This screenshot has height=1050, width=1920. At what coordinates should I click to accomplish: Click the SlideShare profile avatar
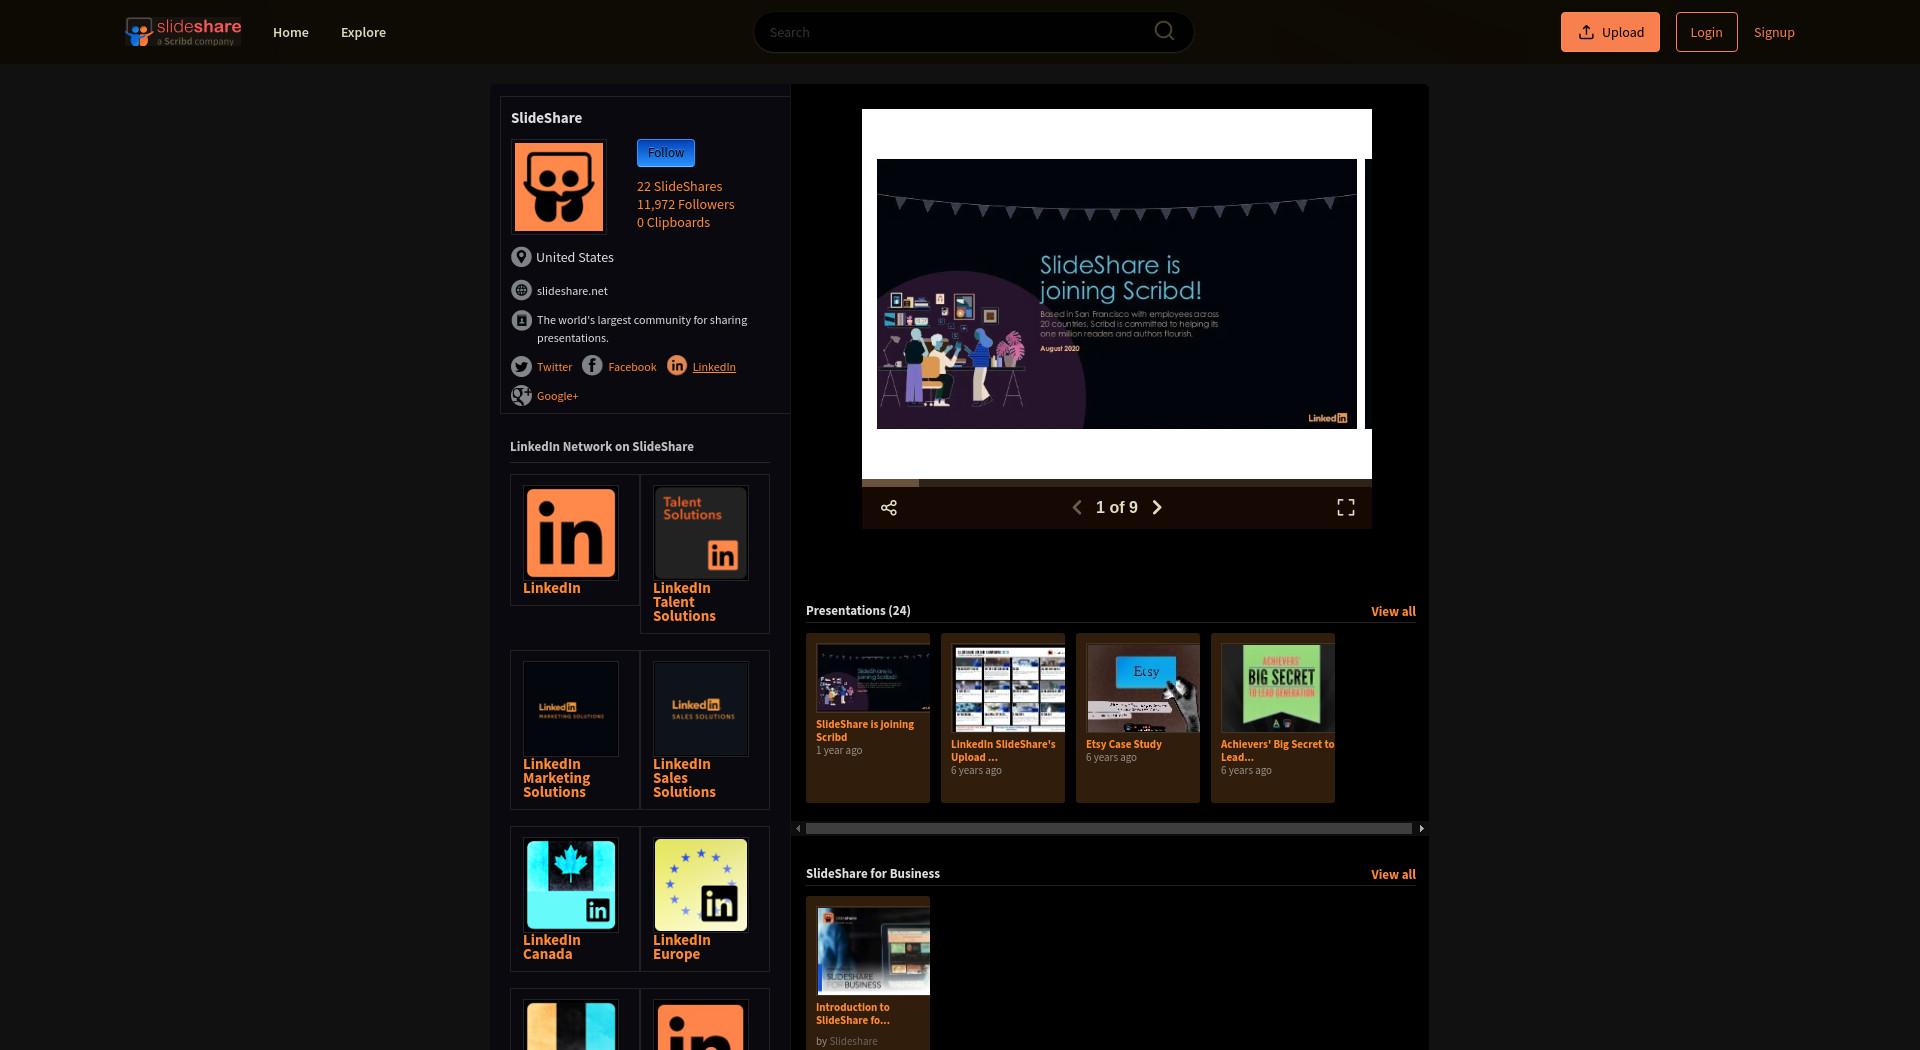click(x=559, y=187)
